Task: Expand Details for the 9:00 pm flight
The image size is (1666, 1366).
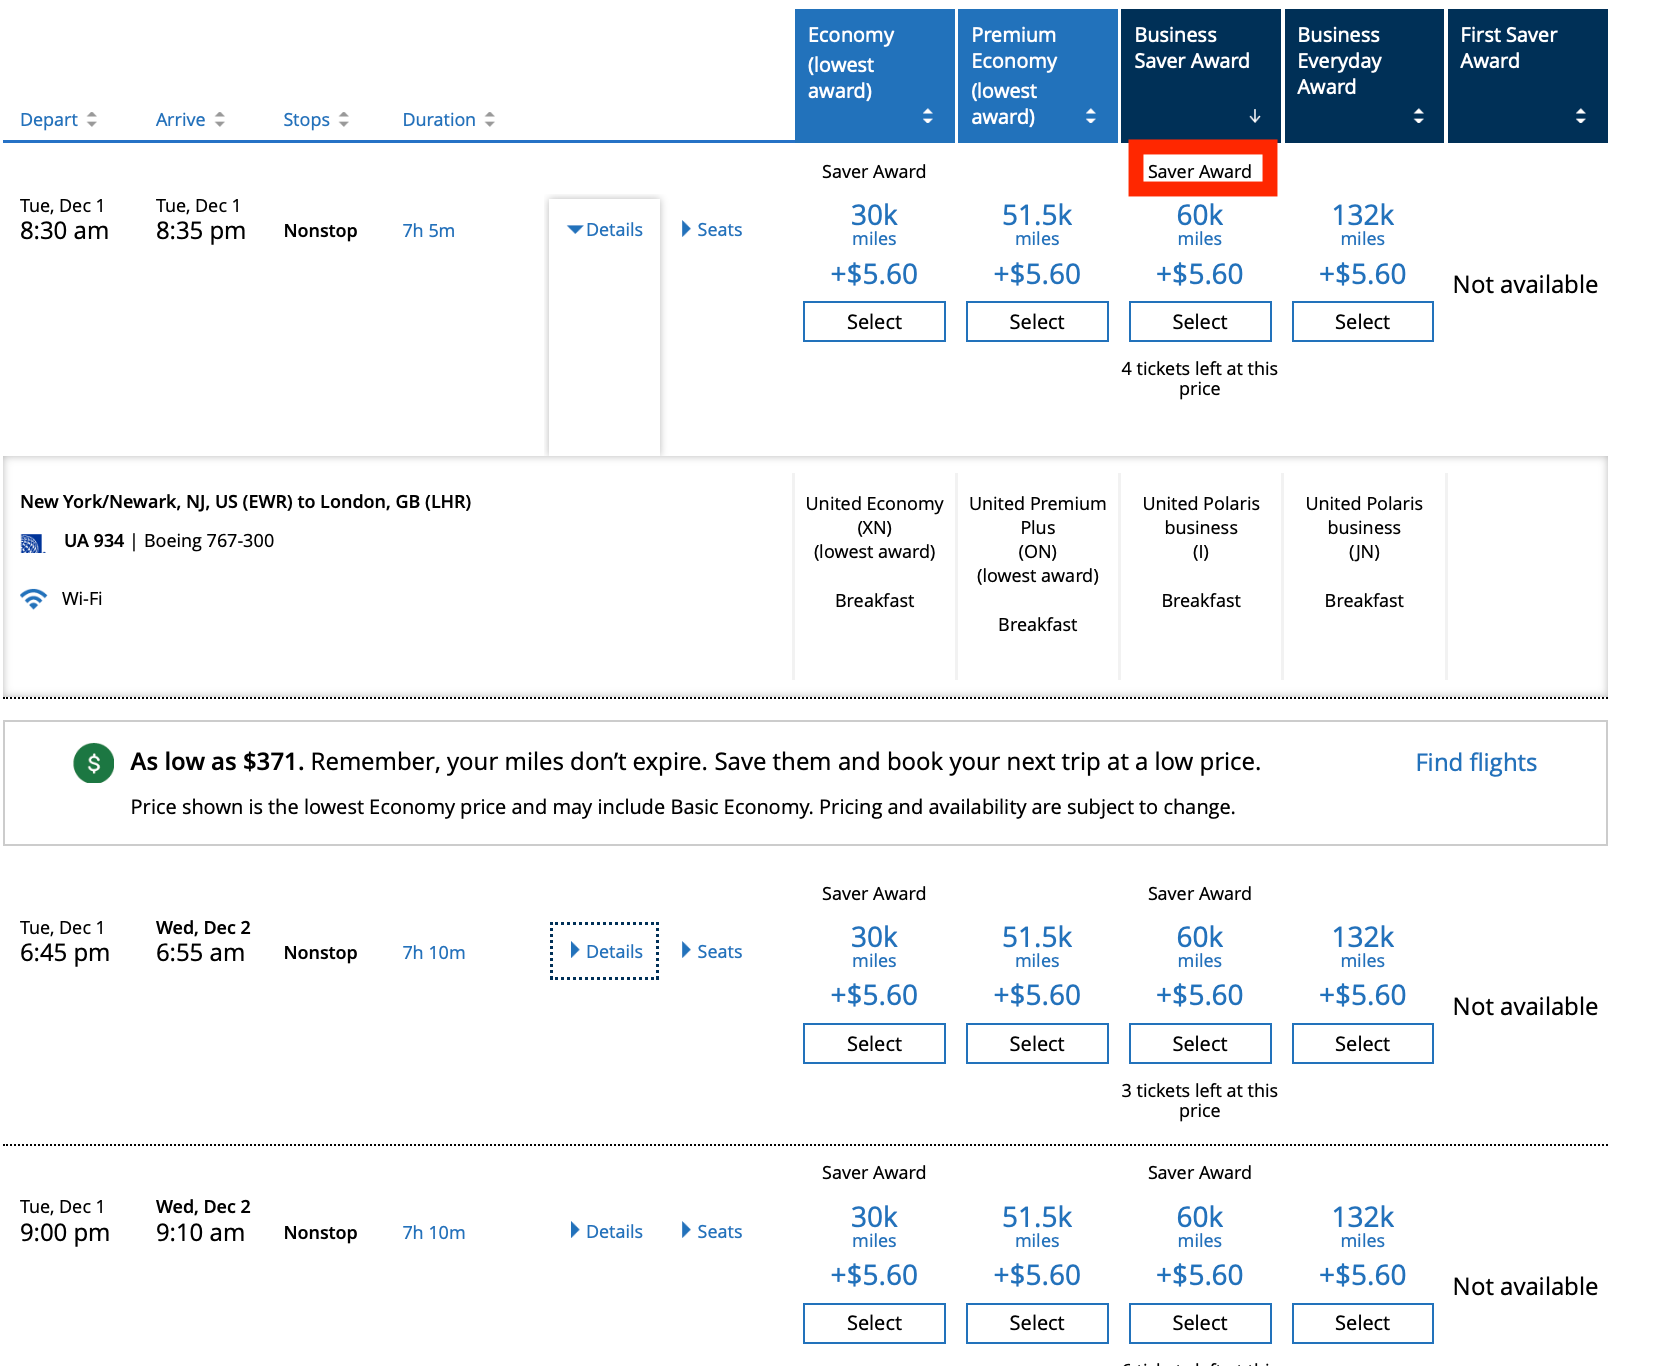Action: (x=605, y=1231)
